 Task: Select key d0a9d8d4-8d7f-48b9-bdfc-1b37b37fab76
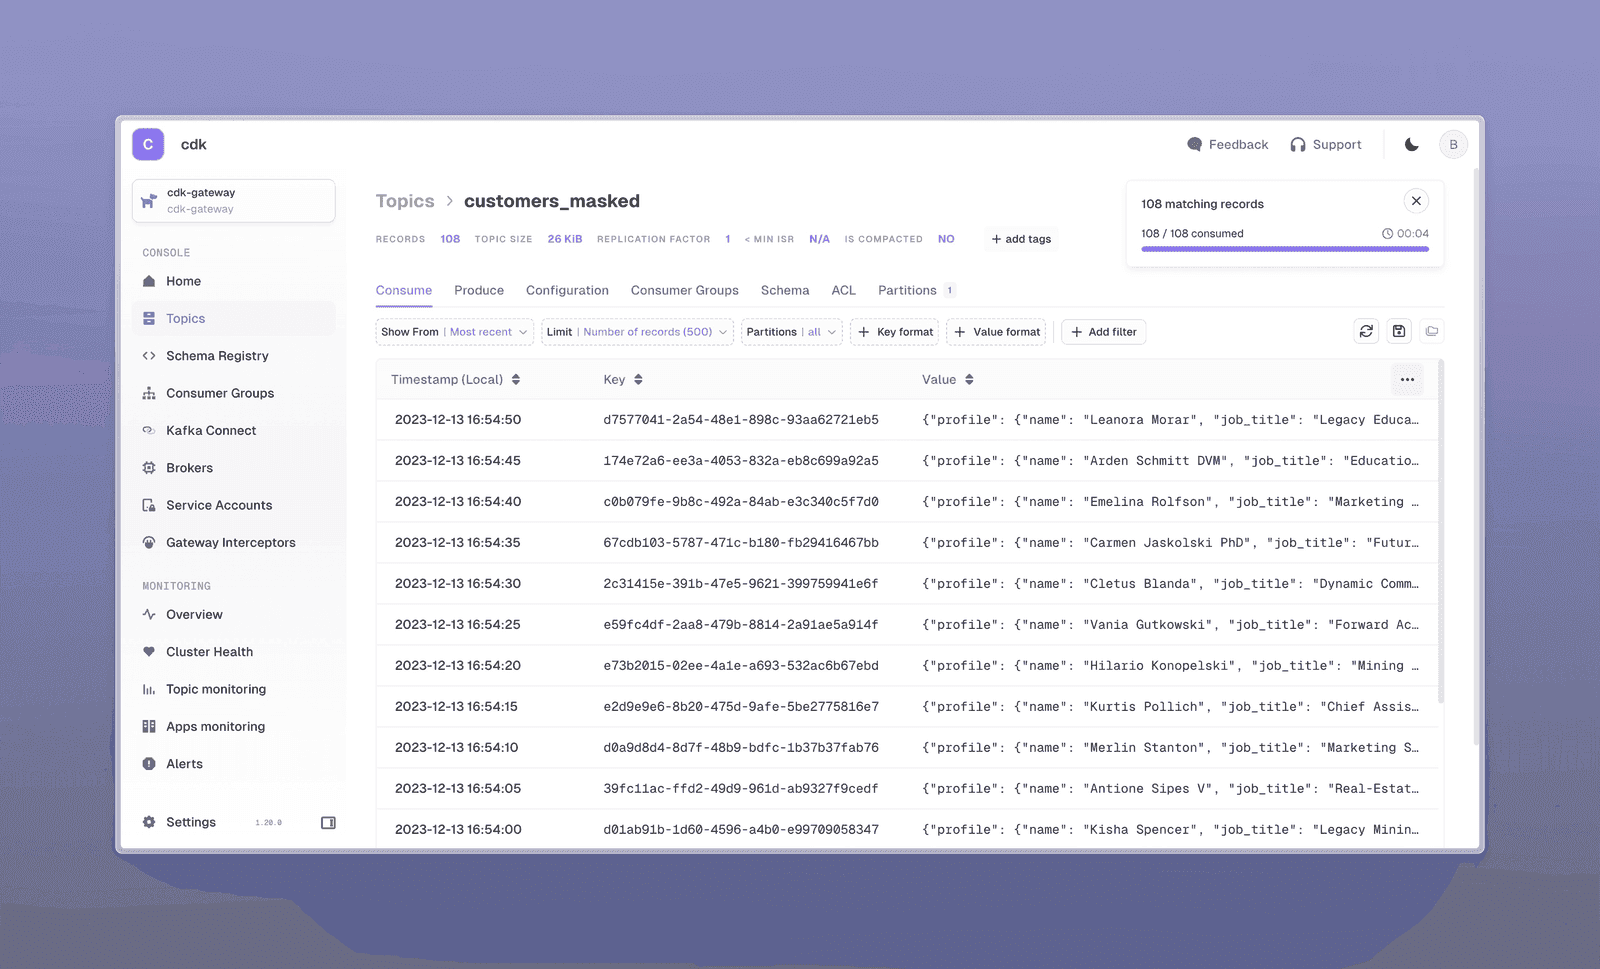tap(741, 748)
